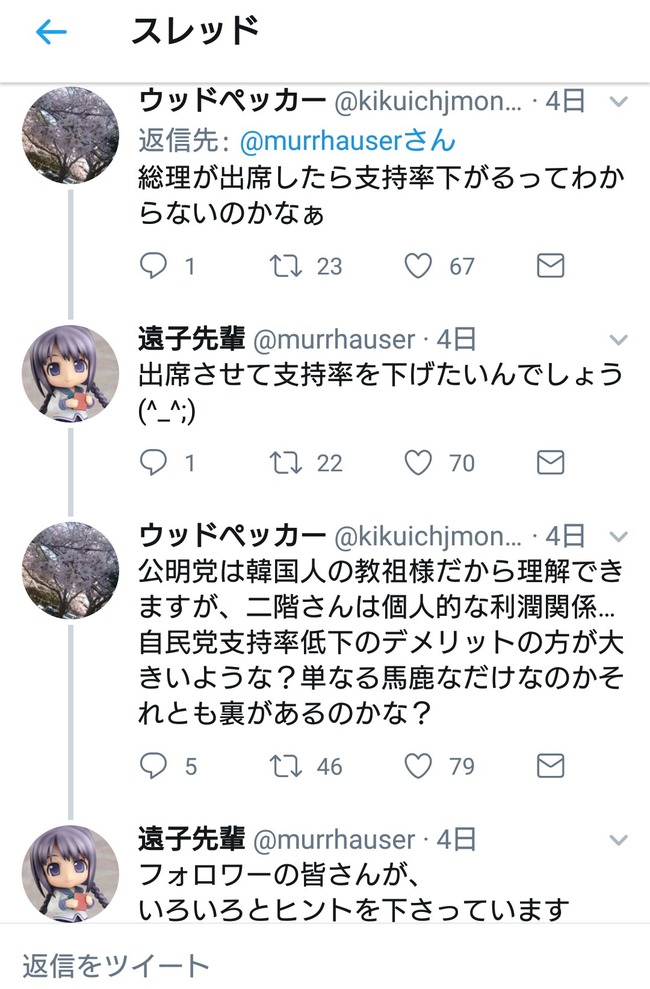Reply to first ウッドペッカー tweet
This screenshot has height=989, width=650.
click(153, 266)
